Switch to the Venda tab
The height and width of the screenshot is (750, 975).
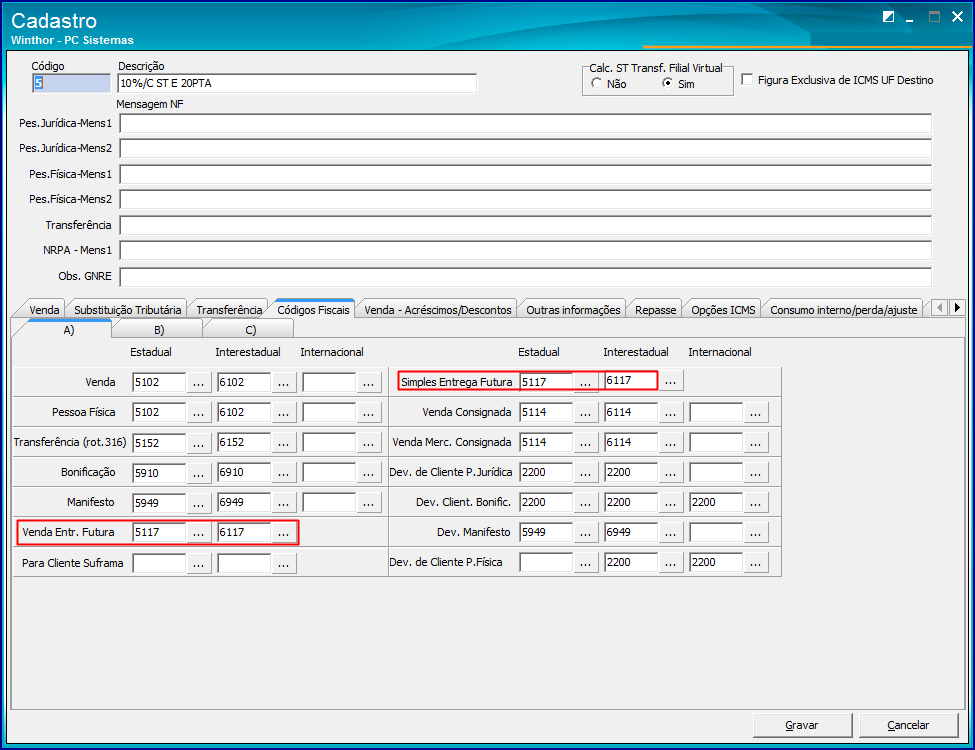coord(44,310)
